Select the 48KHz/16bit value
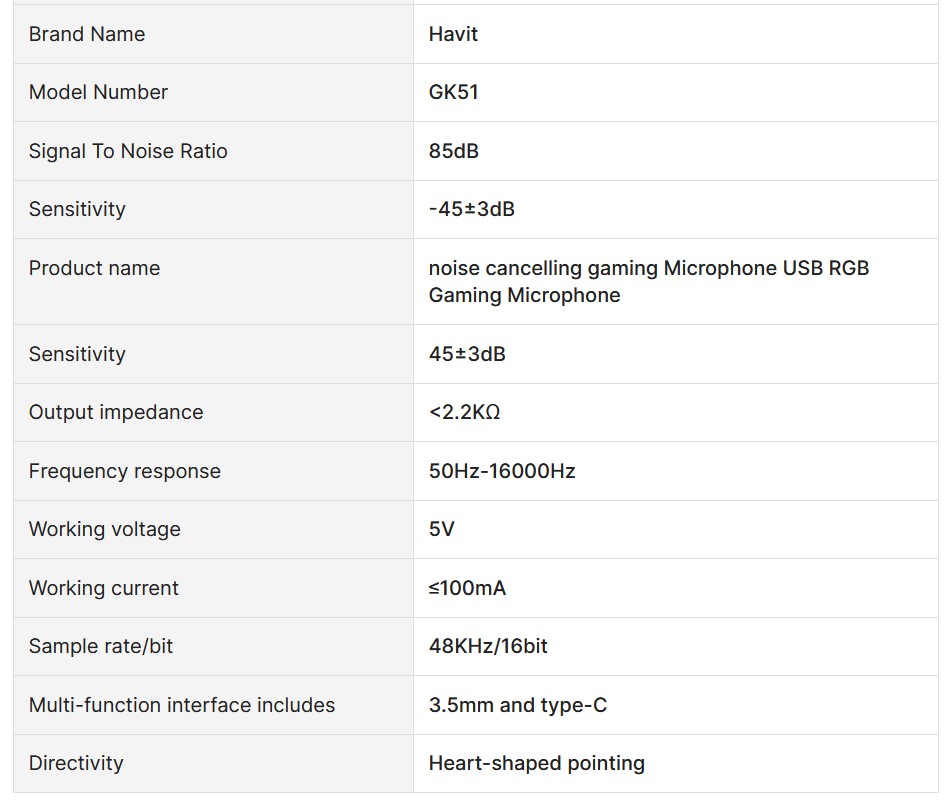The width and height of the screenshot is (952, 803). tap(488, 646)
